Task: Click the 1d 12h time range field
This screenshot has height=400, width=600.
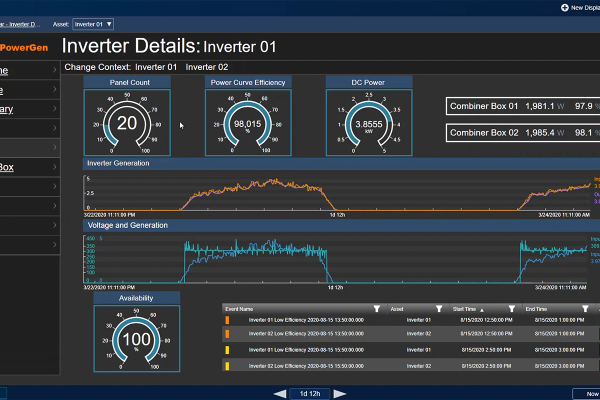Action: [x=310, y=393]
